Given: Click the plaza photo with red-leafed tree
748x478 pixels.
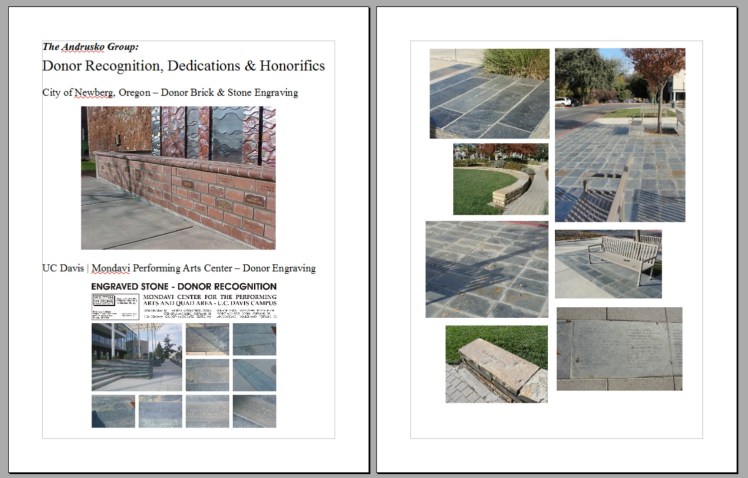Looking at the screenshot, I should point(620,134).
